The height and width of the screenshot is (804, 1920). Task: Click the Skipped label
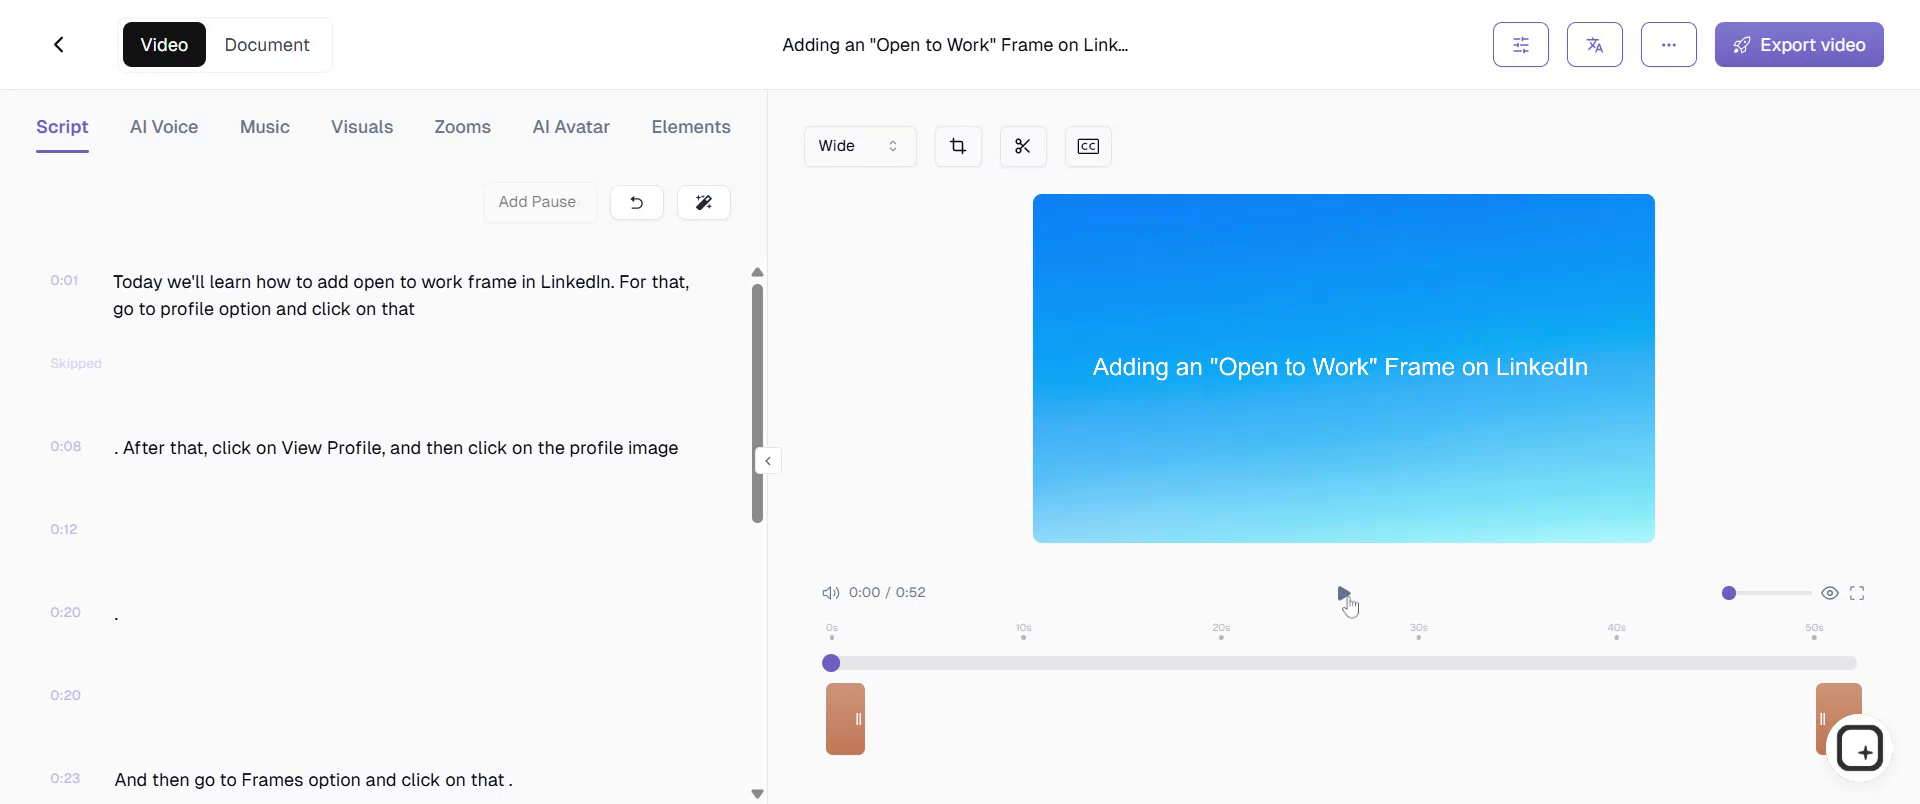click(76, 363)
